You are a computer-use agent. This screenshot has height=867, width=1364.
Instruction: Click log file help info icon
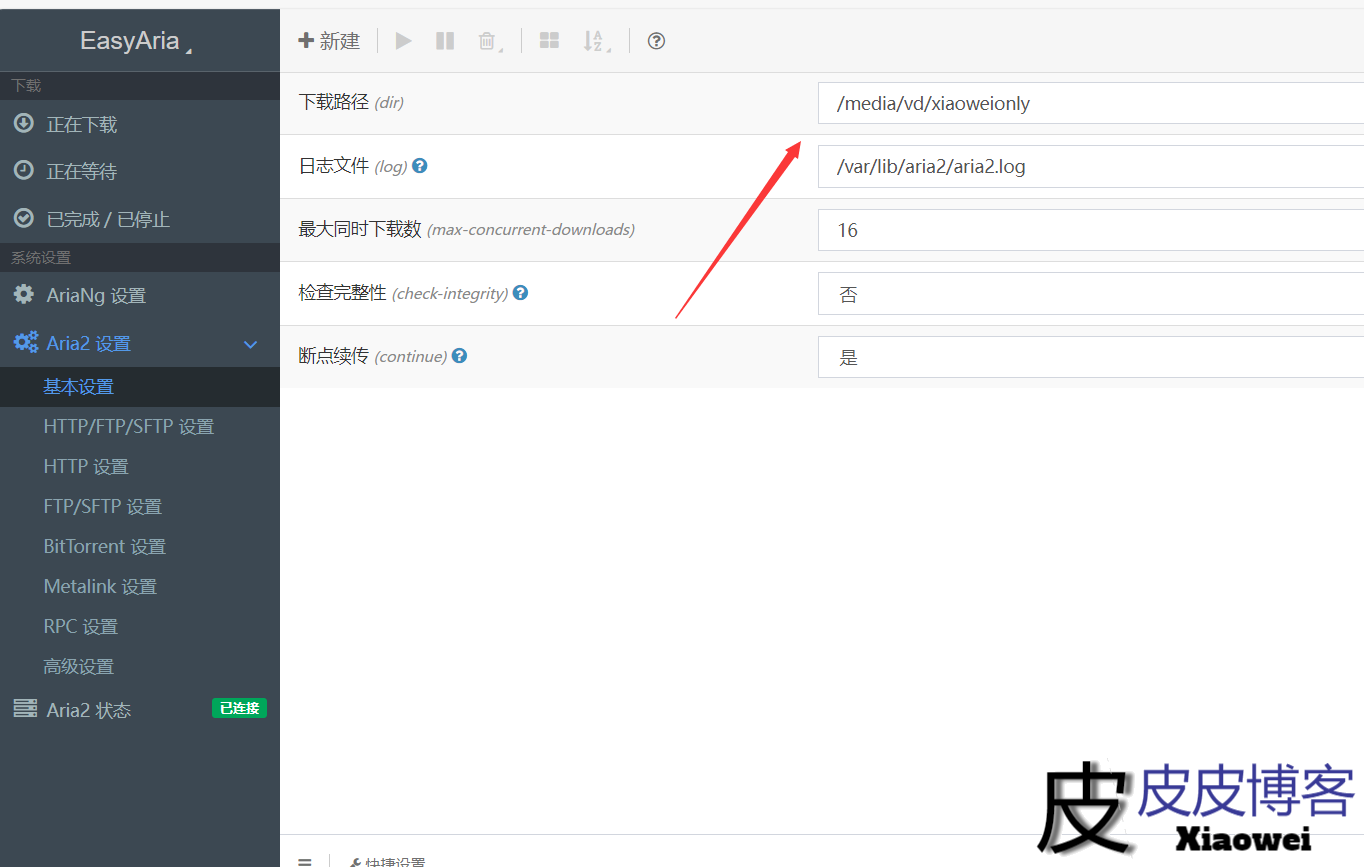(420, 166)
